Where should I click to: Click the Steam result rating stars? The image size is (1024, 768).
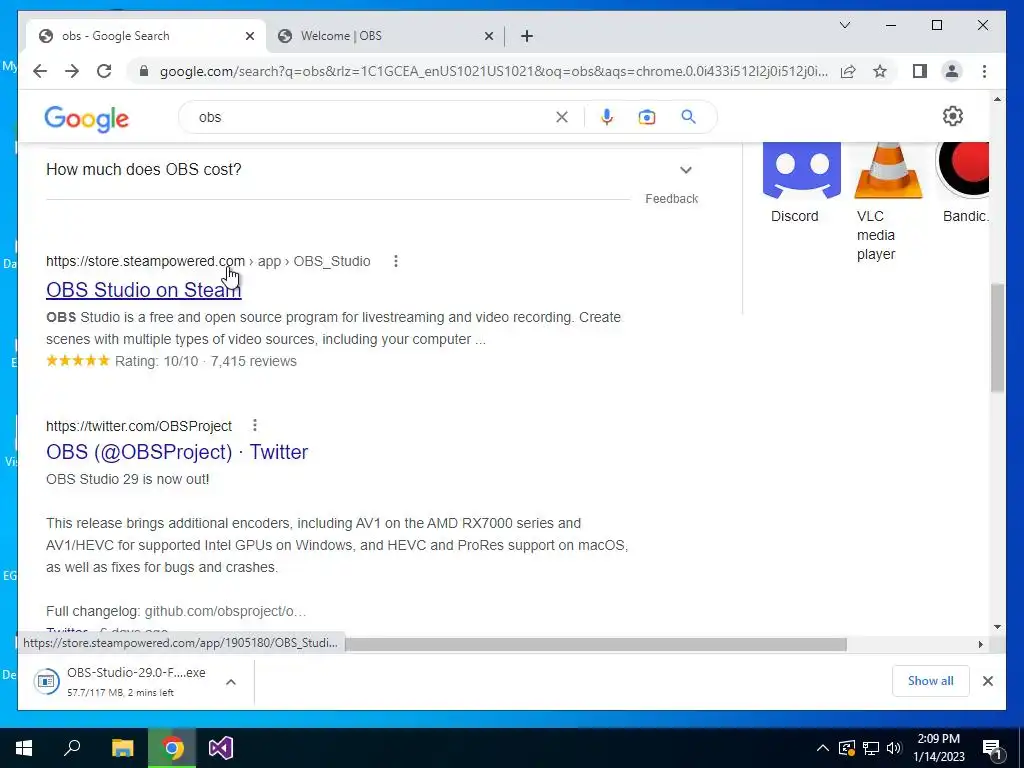(78, 361)
